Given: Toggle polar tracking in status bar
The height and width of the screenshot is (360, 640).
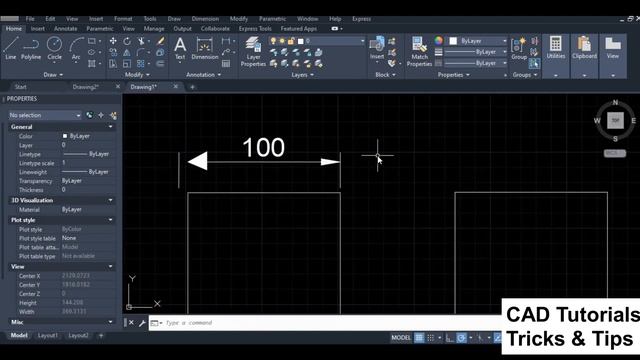Looking at the screenshot, I should click(461, 338).
